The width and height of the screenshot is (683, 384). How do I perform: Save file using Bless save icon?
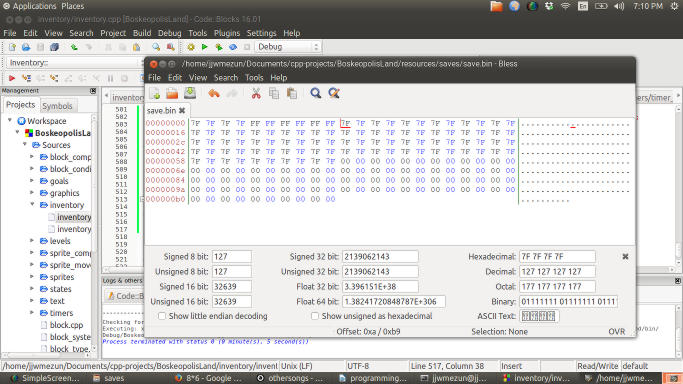pyautogui.click(x=190, y=93)
